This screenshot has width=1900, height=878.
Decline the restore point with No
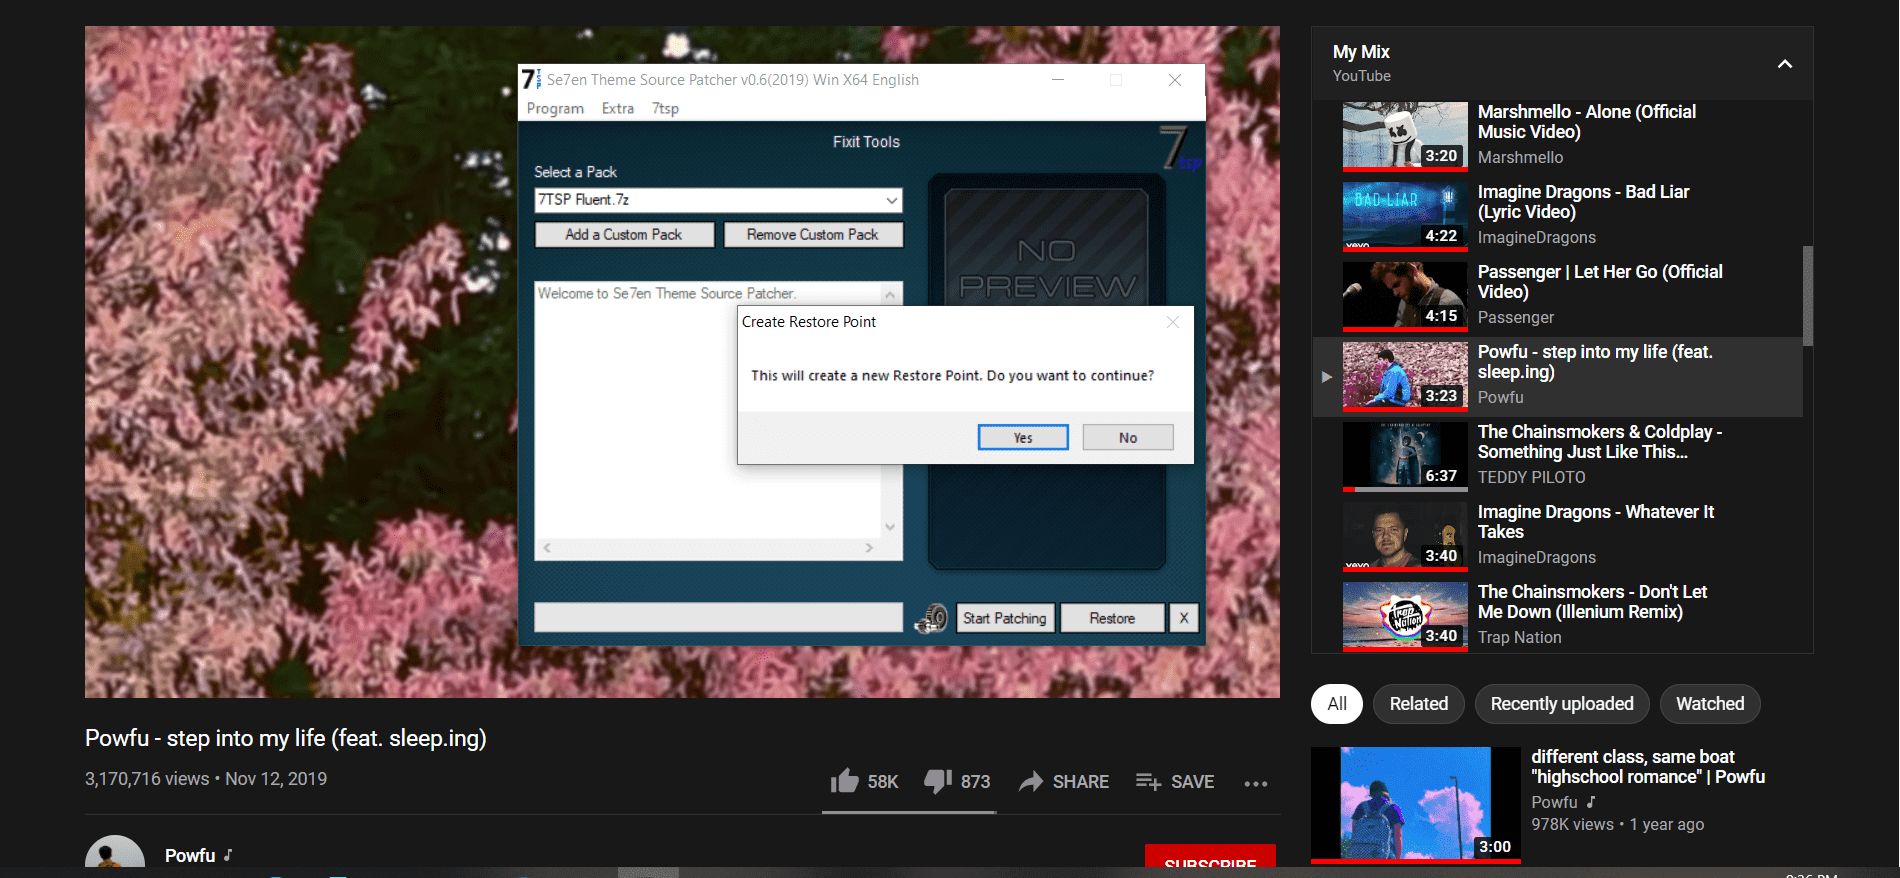(x=1128, y=438)
